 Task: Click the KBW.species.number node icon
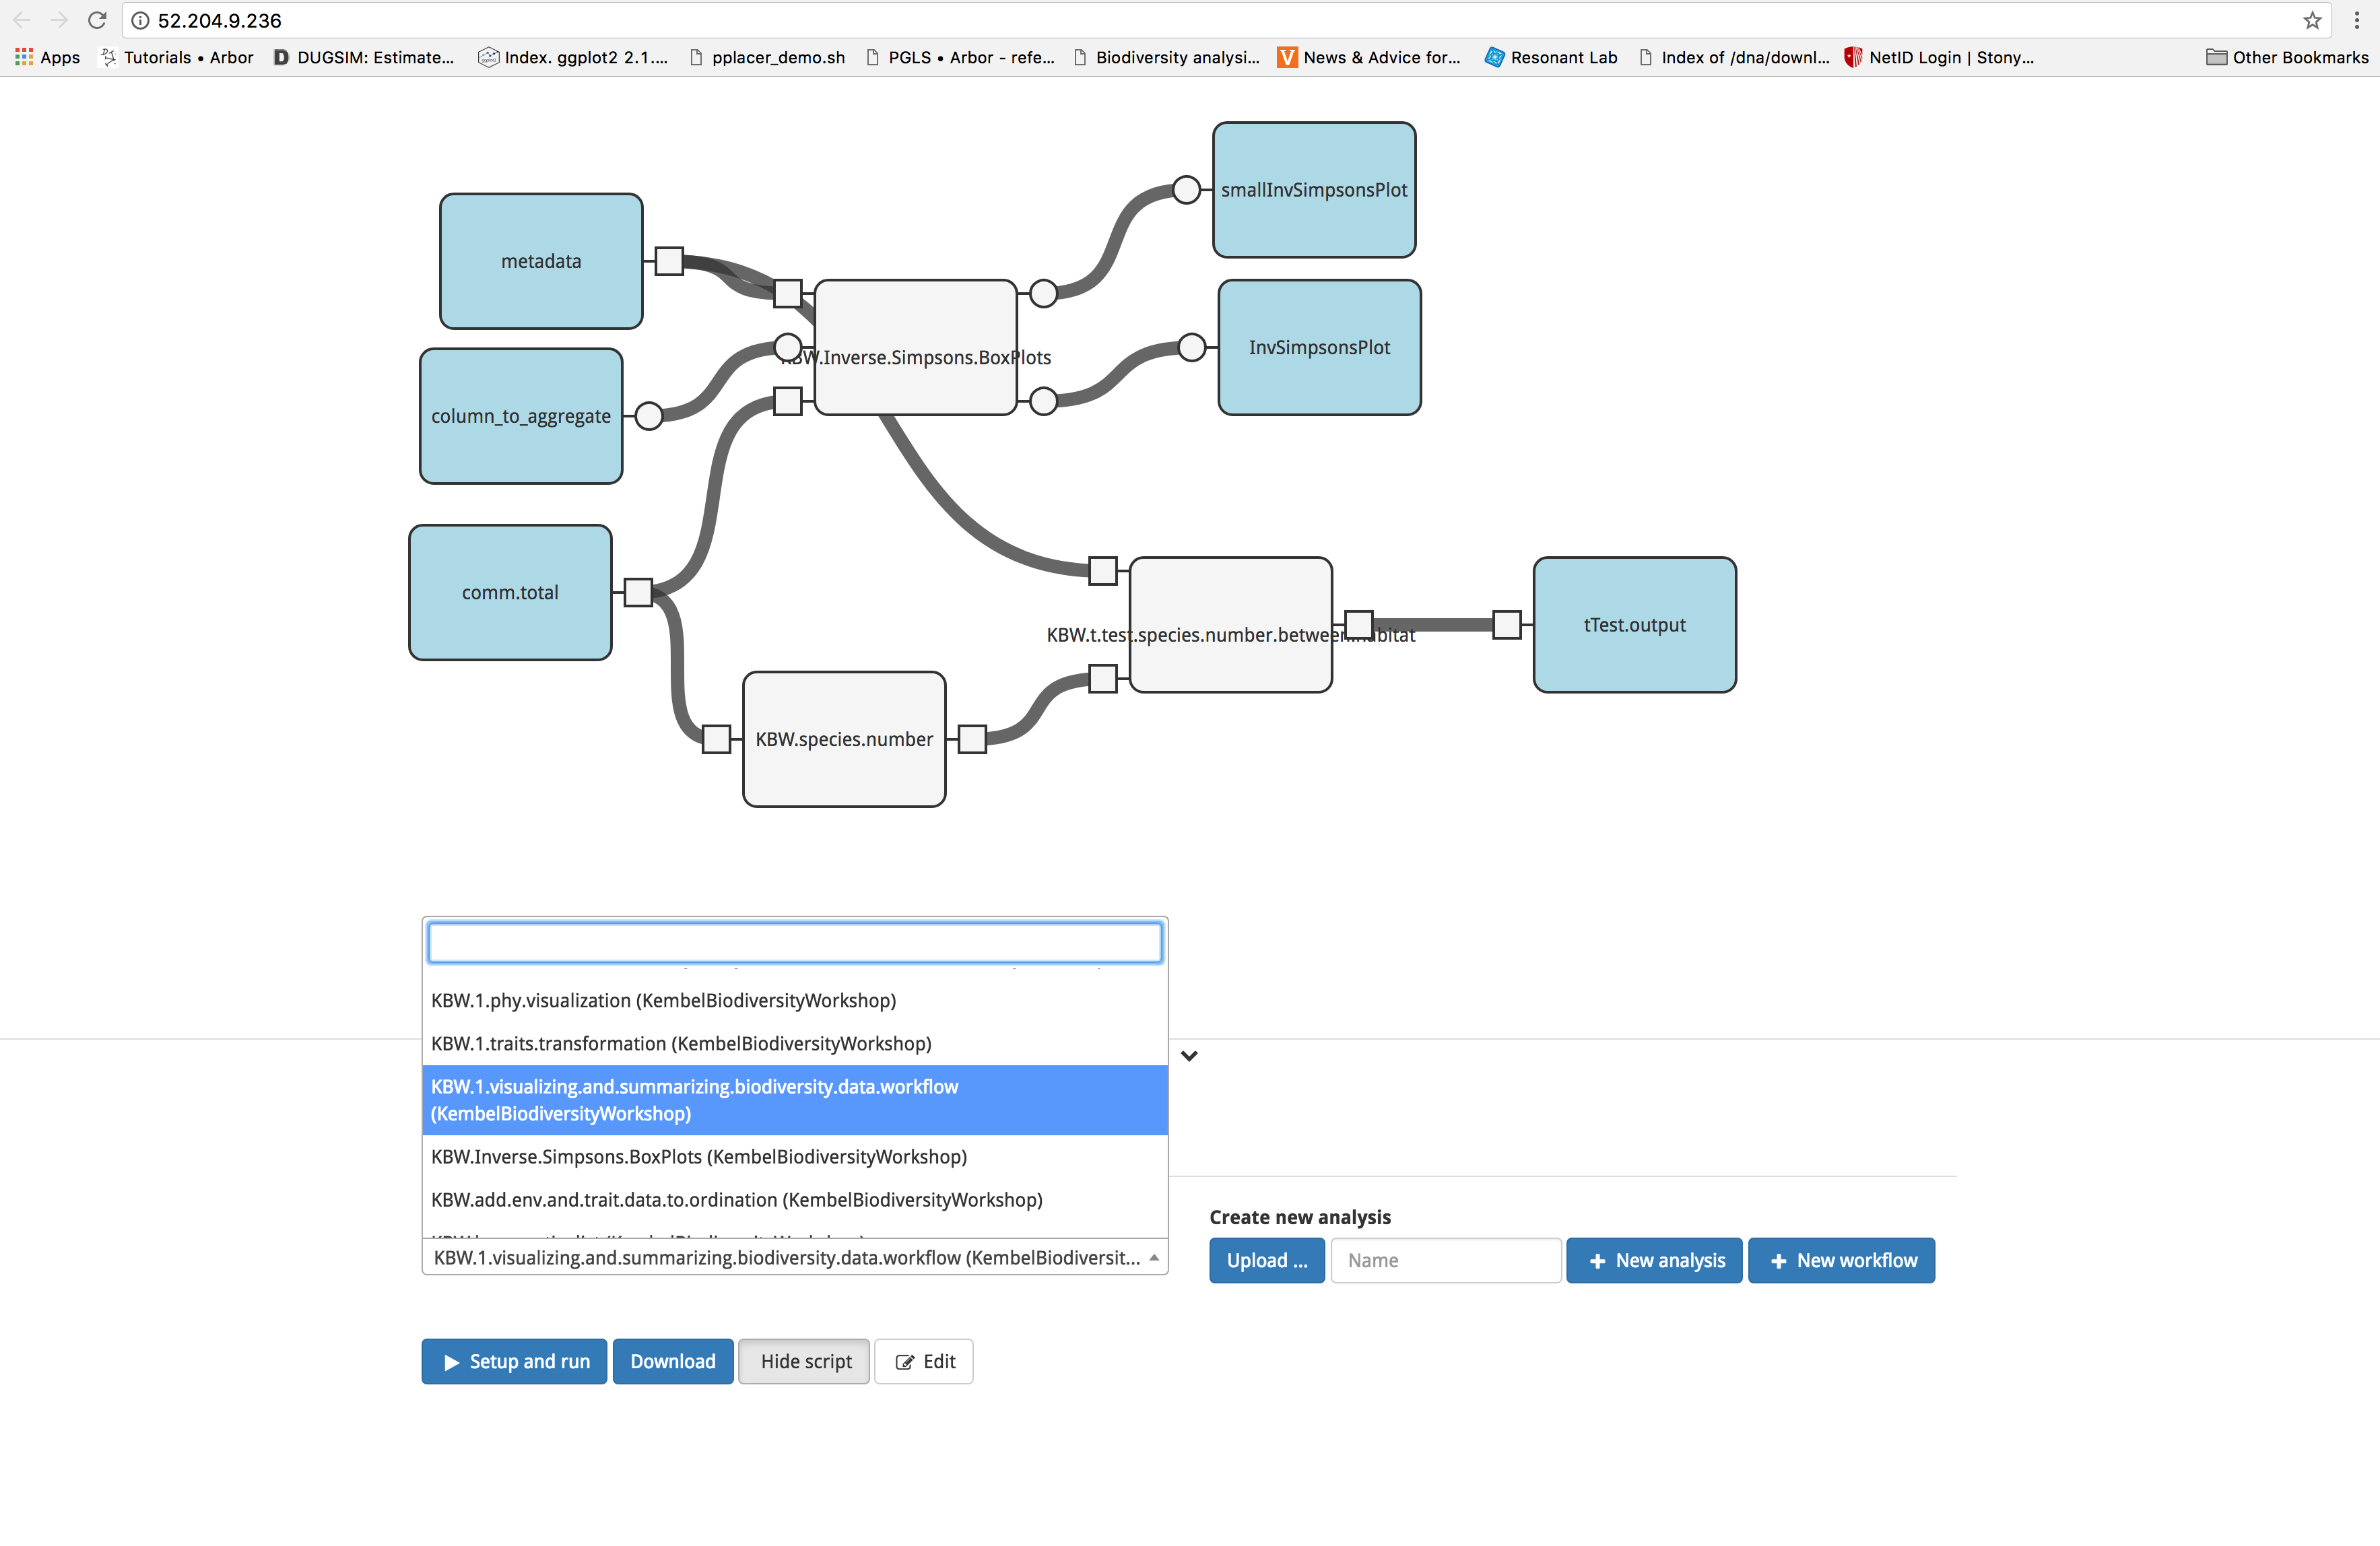(843, 739)
